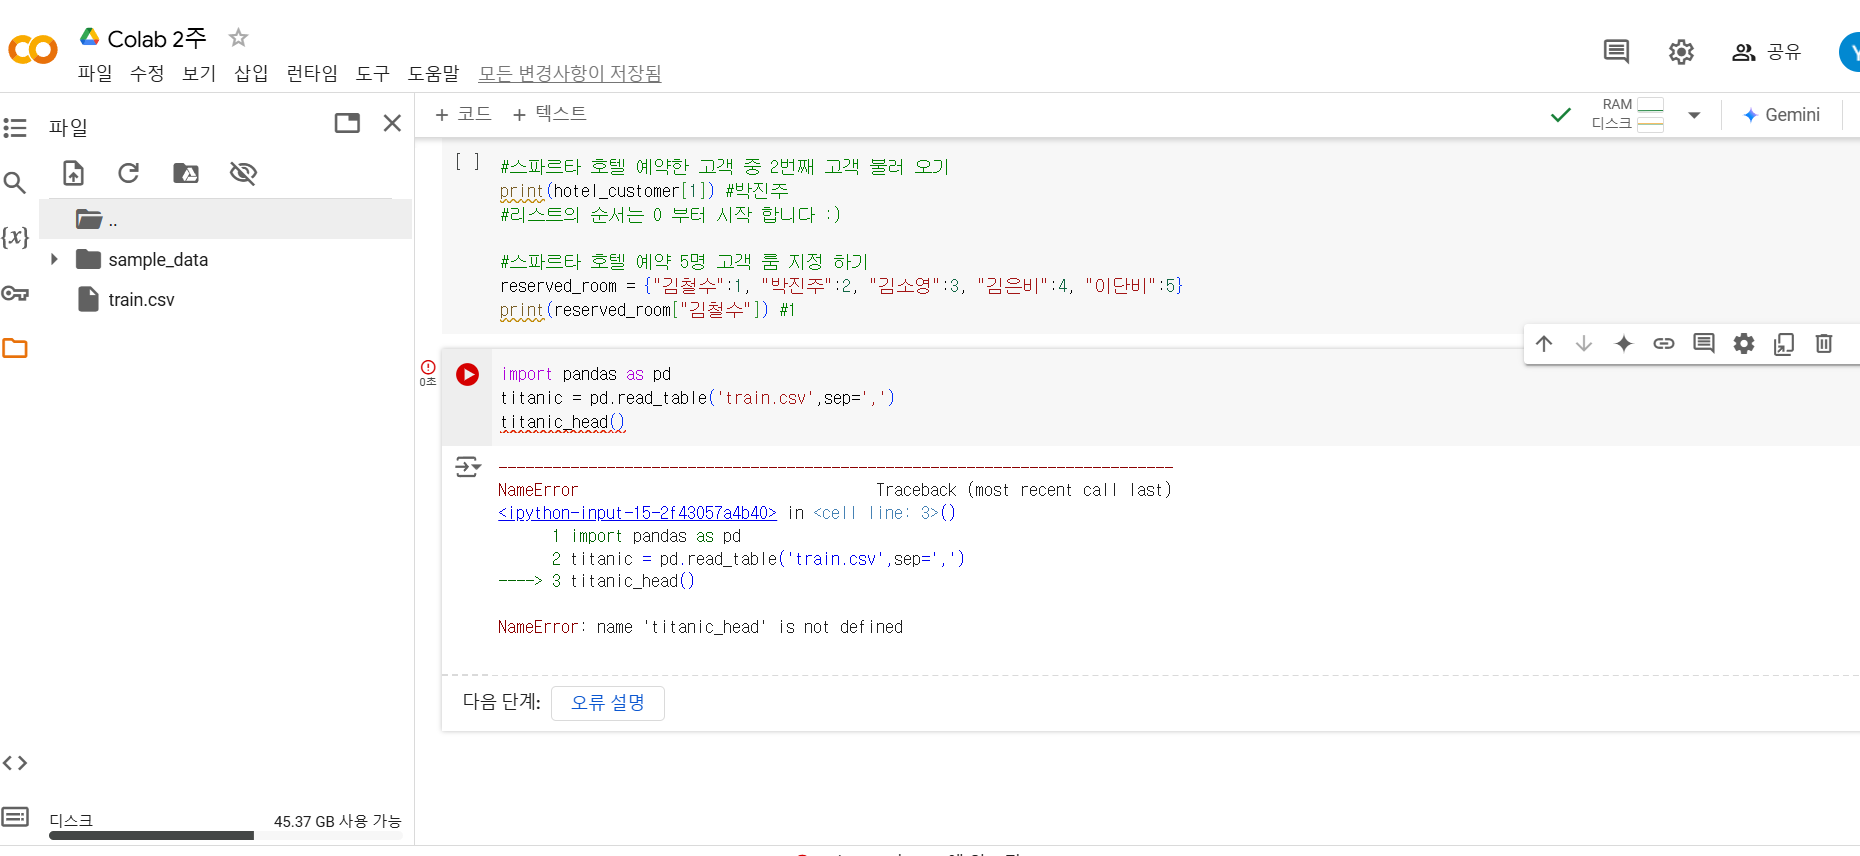Click into the pandas code editor line titanic_head()

pyautogui.click(x=563, y=422)
